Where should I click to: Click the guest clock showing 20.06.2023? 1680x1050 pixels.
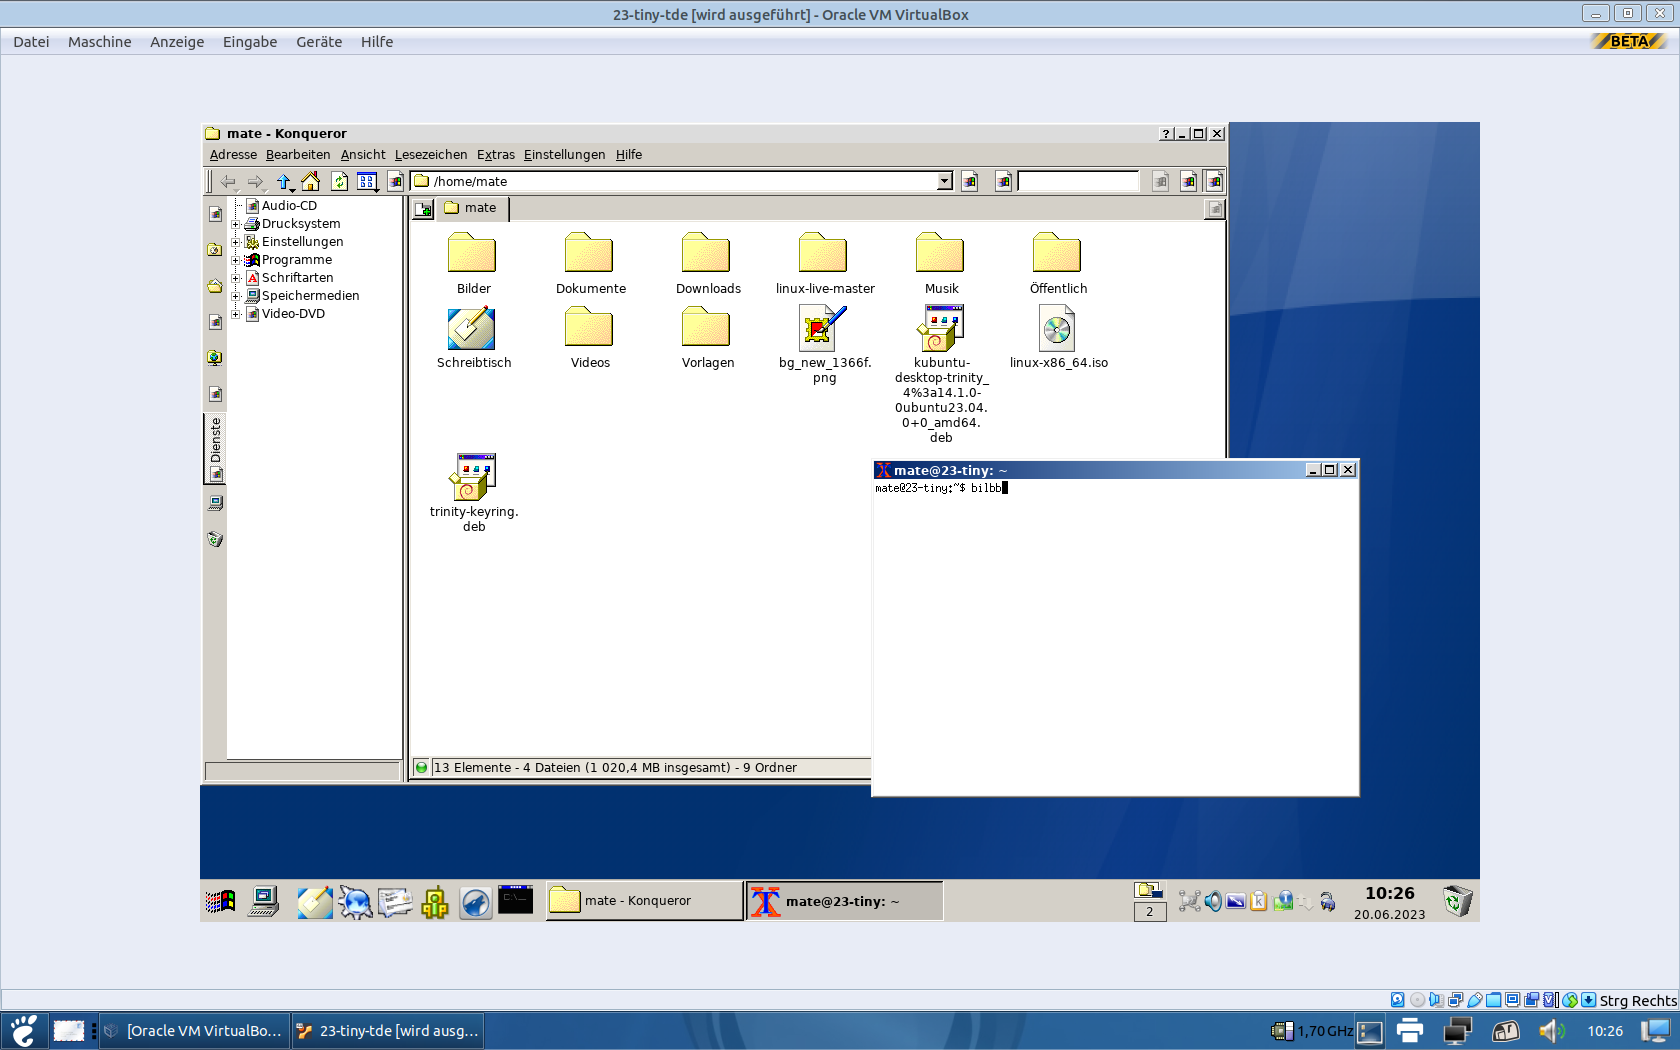tap(1390, 902)
